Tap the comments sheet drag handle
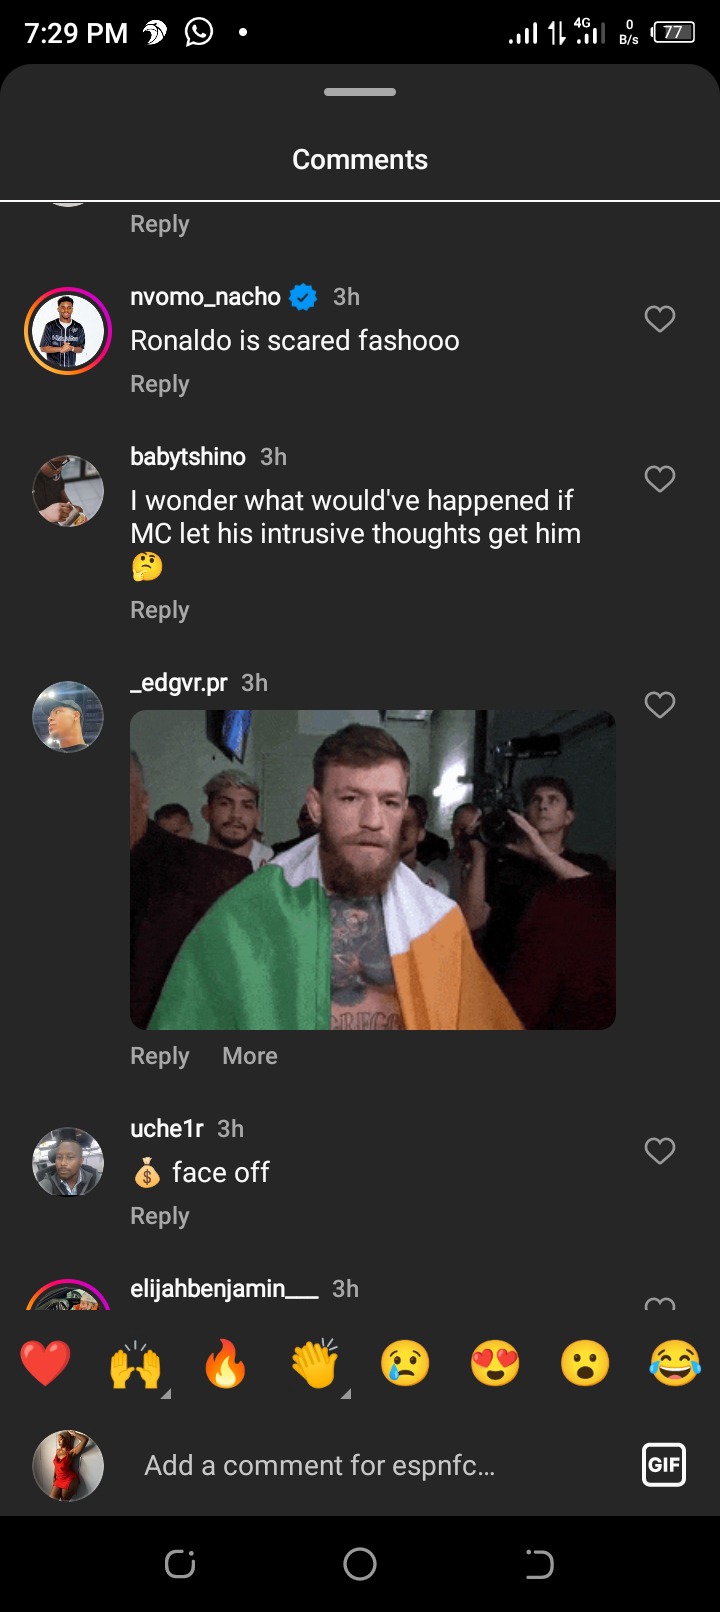Viewport: 720px width, 1612px height. coord(360,92)
